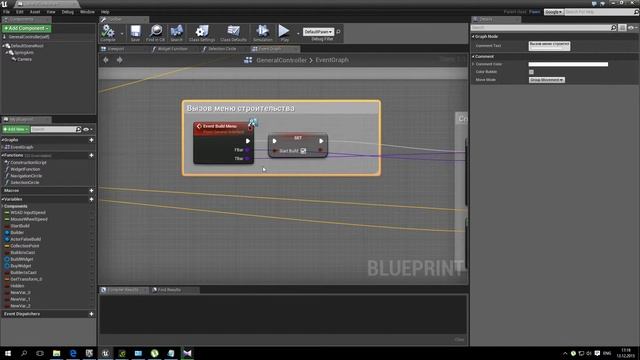Add a new macro with the plus icon
640x360 pixels.
coord(91,191)
